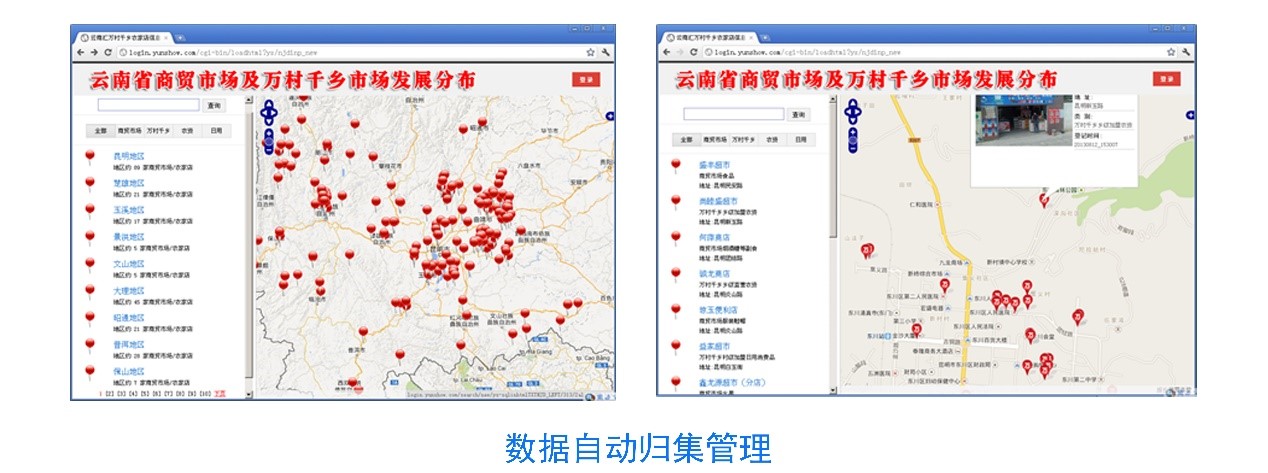1268x473 pixels.
Task: Open 盛丰超市 store link
Action: point(713,165)
